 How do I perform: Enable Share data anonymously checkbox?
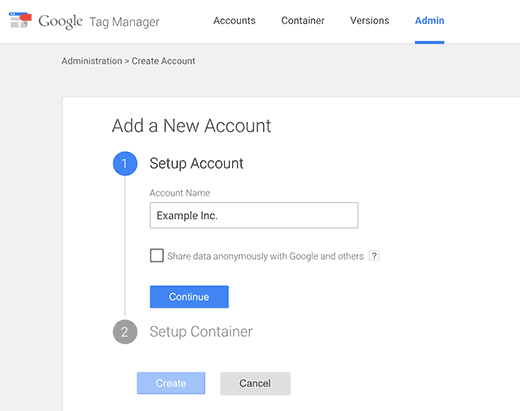(x=157, y=256)
